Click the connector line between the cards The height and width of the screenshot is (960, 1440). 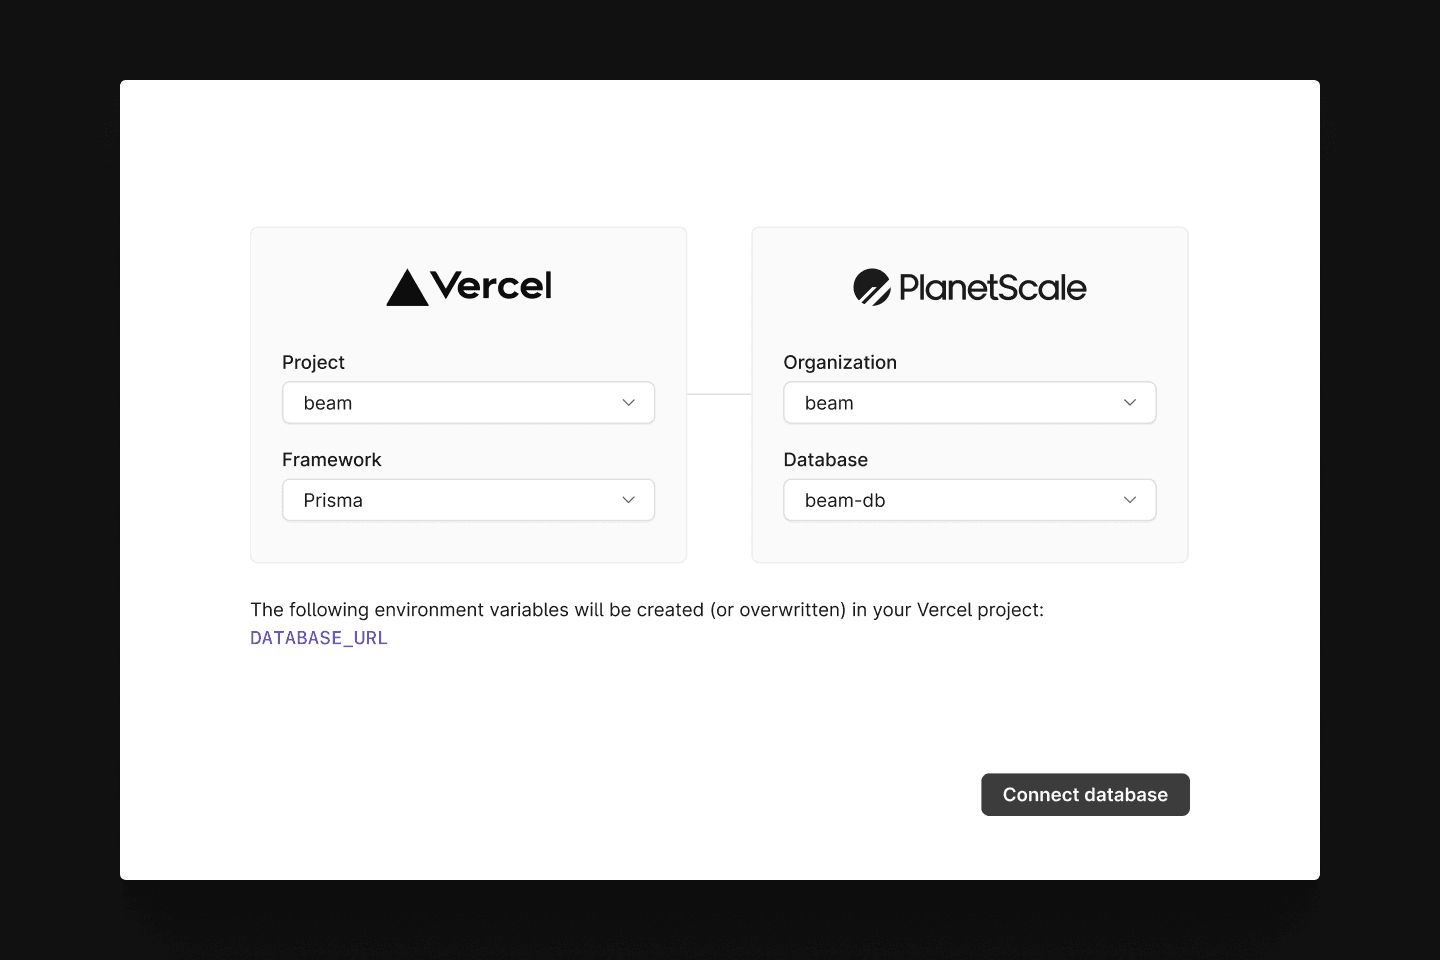tap(719, 395)
